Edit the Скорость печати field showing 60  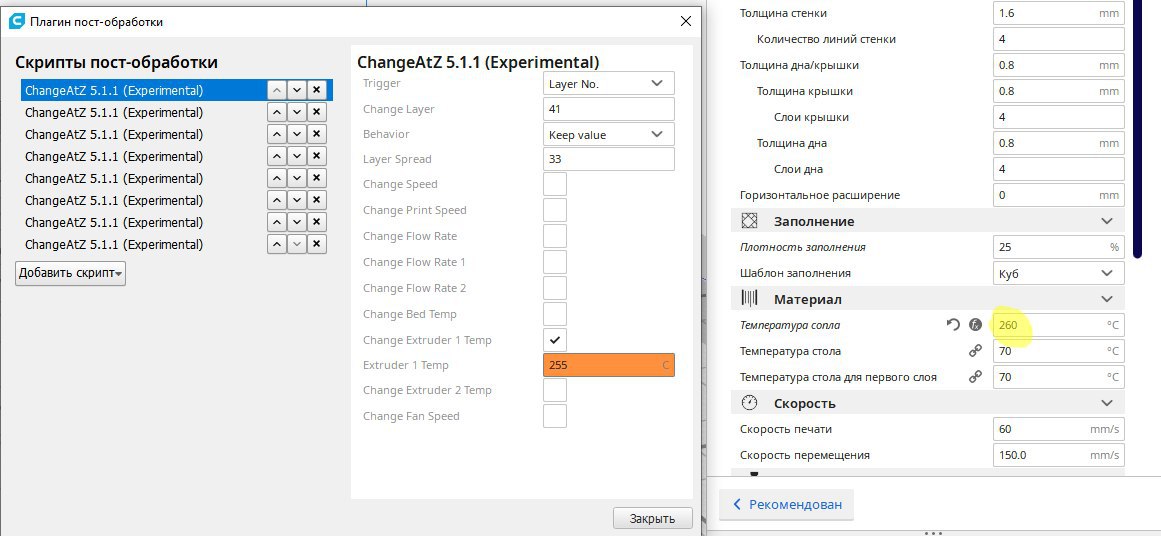pos(1058,429)
